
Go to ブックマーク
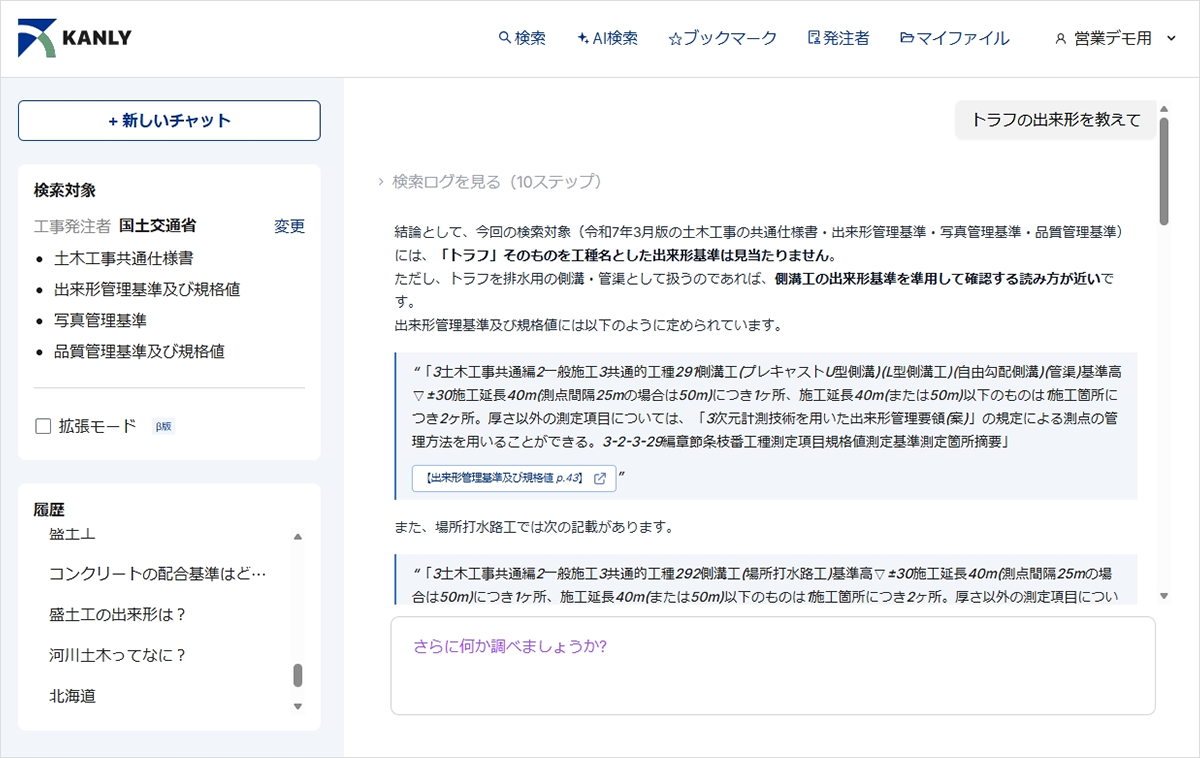722,38
